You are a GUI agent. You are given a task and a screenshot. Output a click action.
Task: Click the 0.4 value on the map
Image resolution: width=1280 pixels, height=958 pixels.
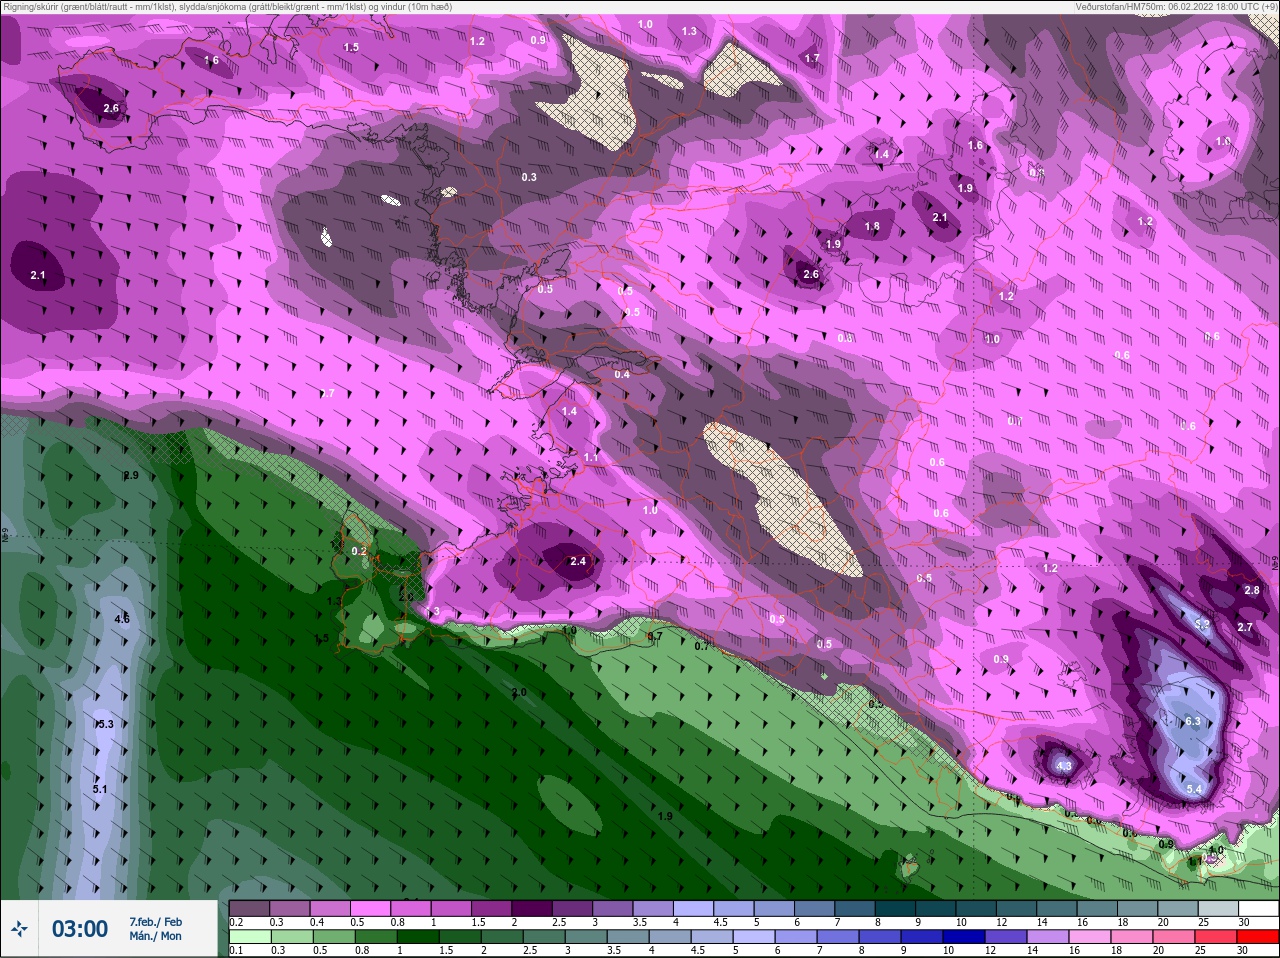pos(622,374)
